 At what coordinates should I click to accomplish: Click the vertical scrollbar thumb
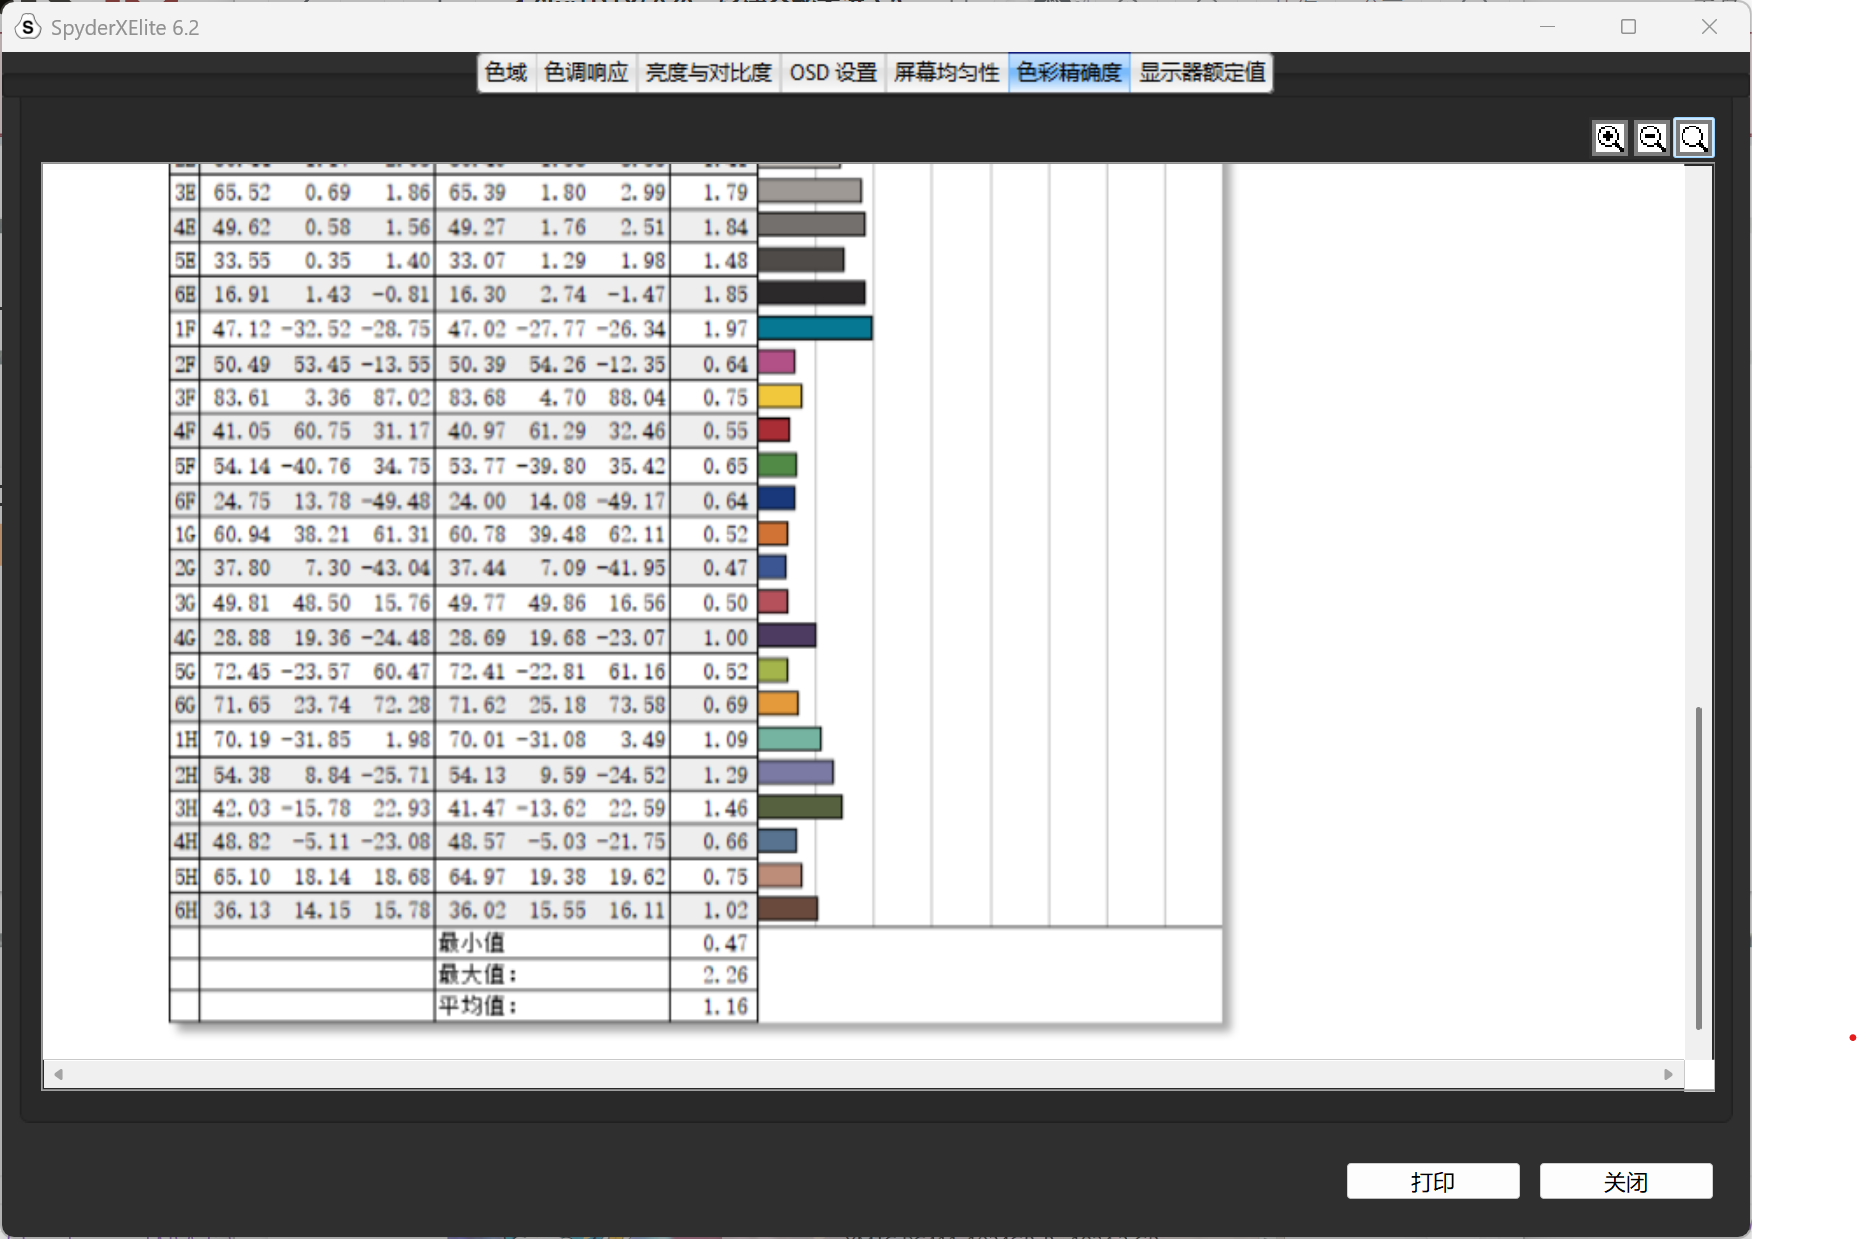tap(1698, 868)
